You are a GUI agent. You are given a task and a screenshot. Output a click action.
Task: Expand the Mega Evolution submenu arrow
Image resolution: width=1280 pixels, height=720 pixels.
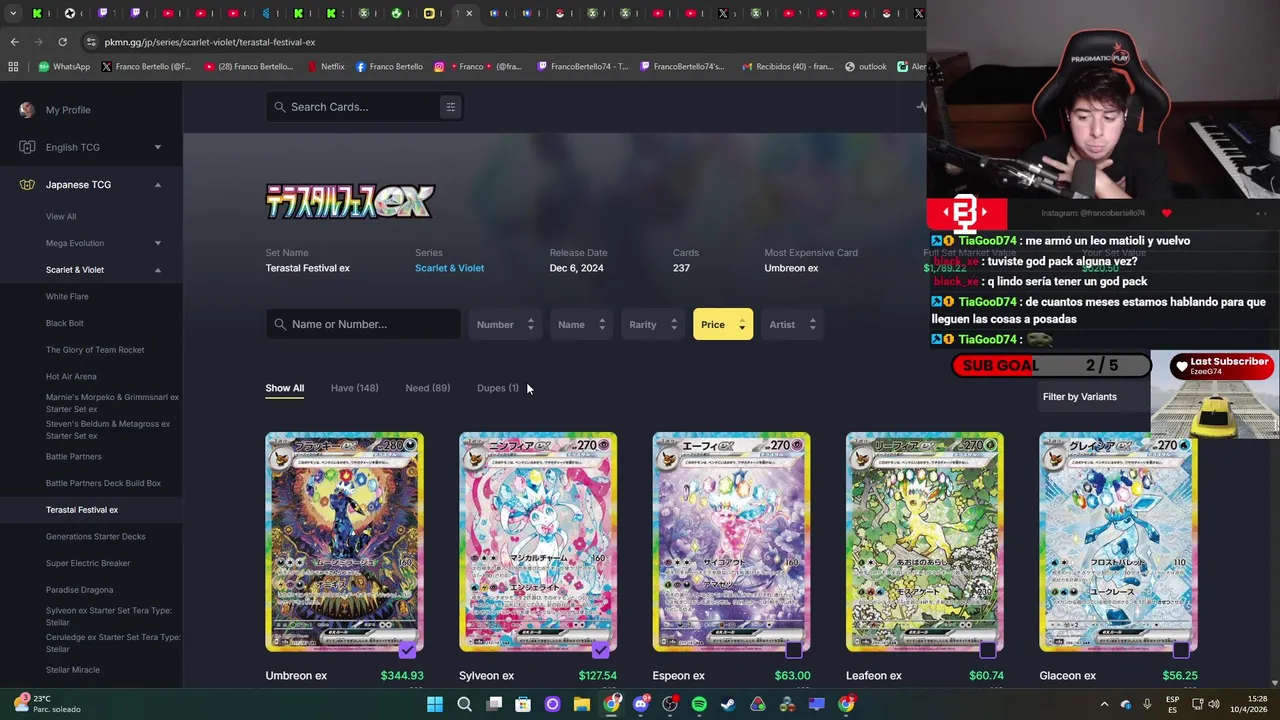pyautogui.click(x=157, y=243)
